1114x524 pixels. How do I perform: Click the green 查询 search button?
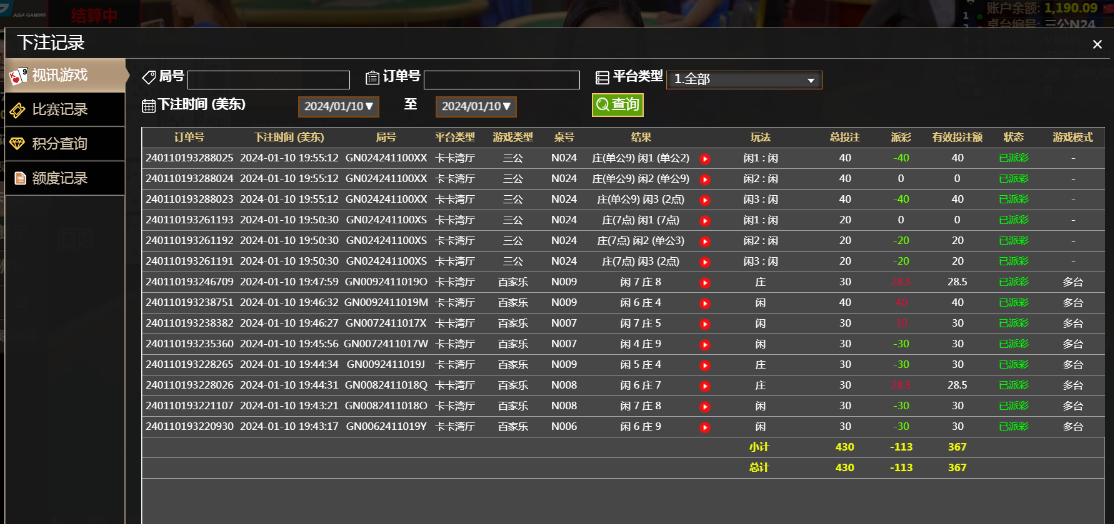point(618,105)
